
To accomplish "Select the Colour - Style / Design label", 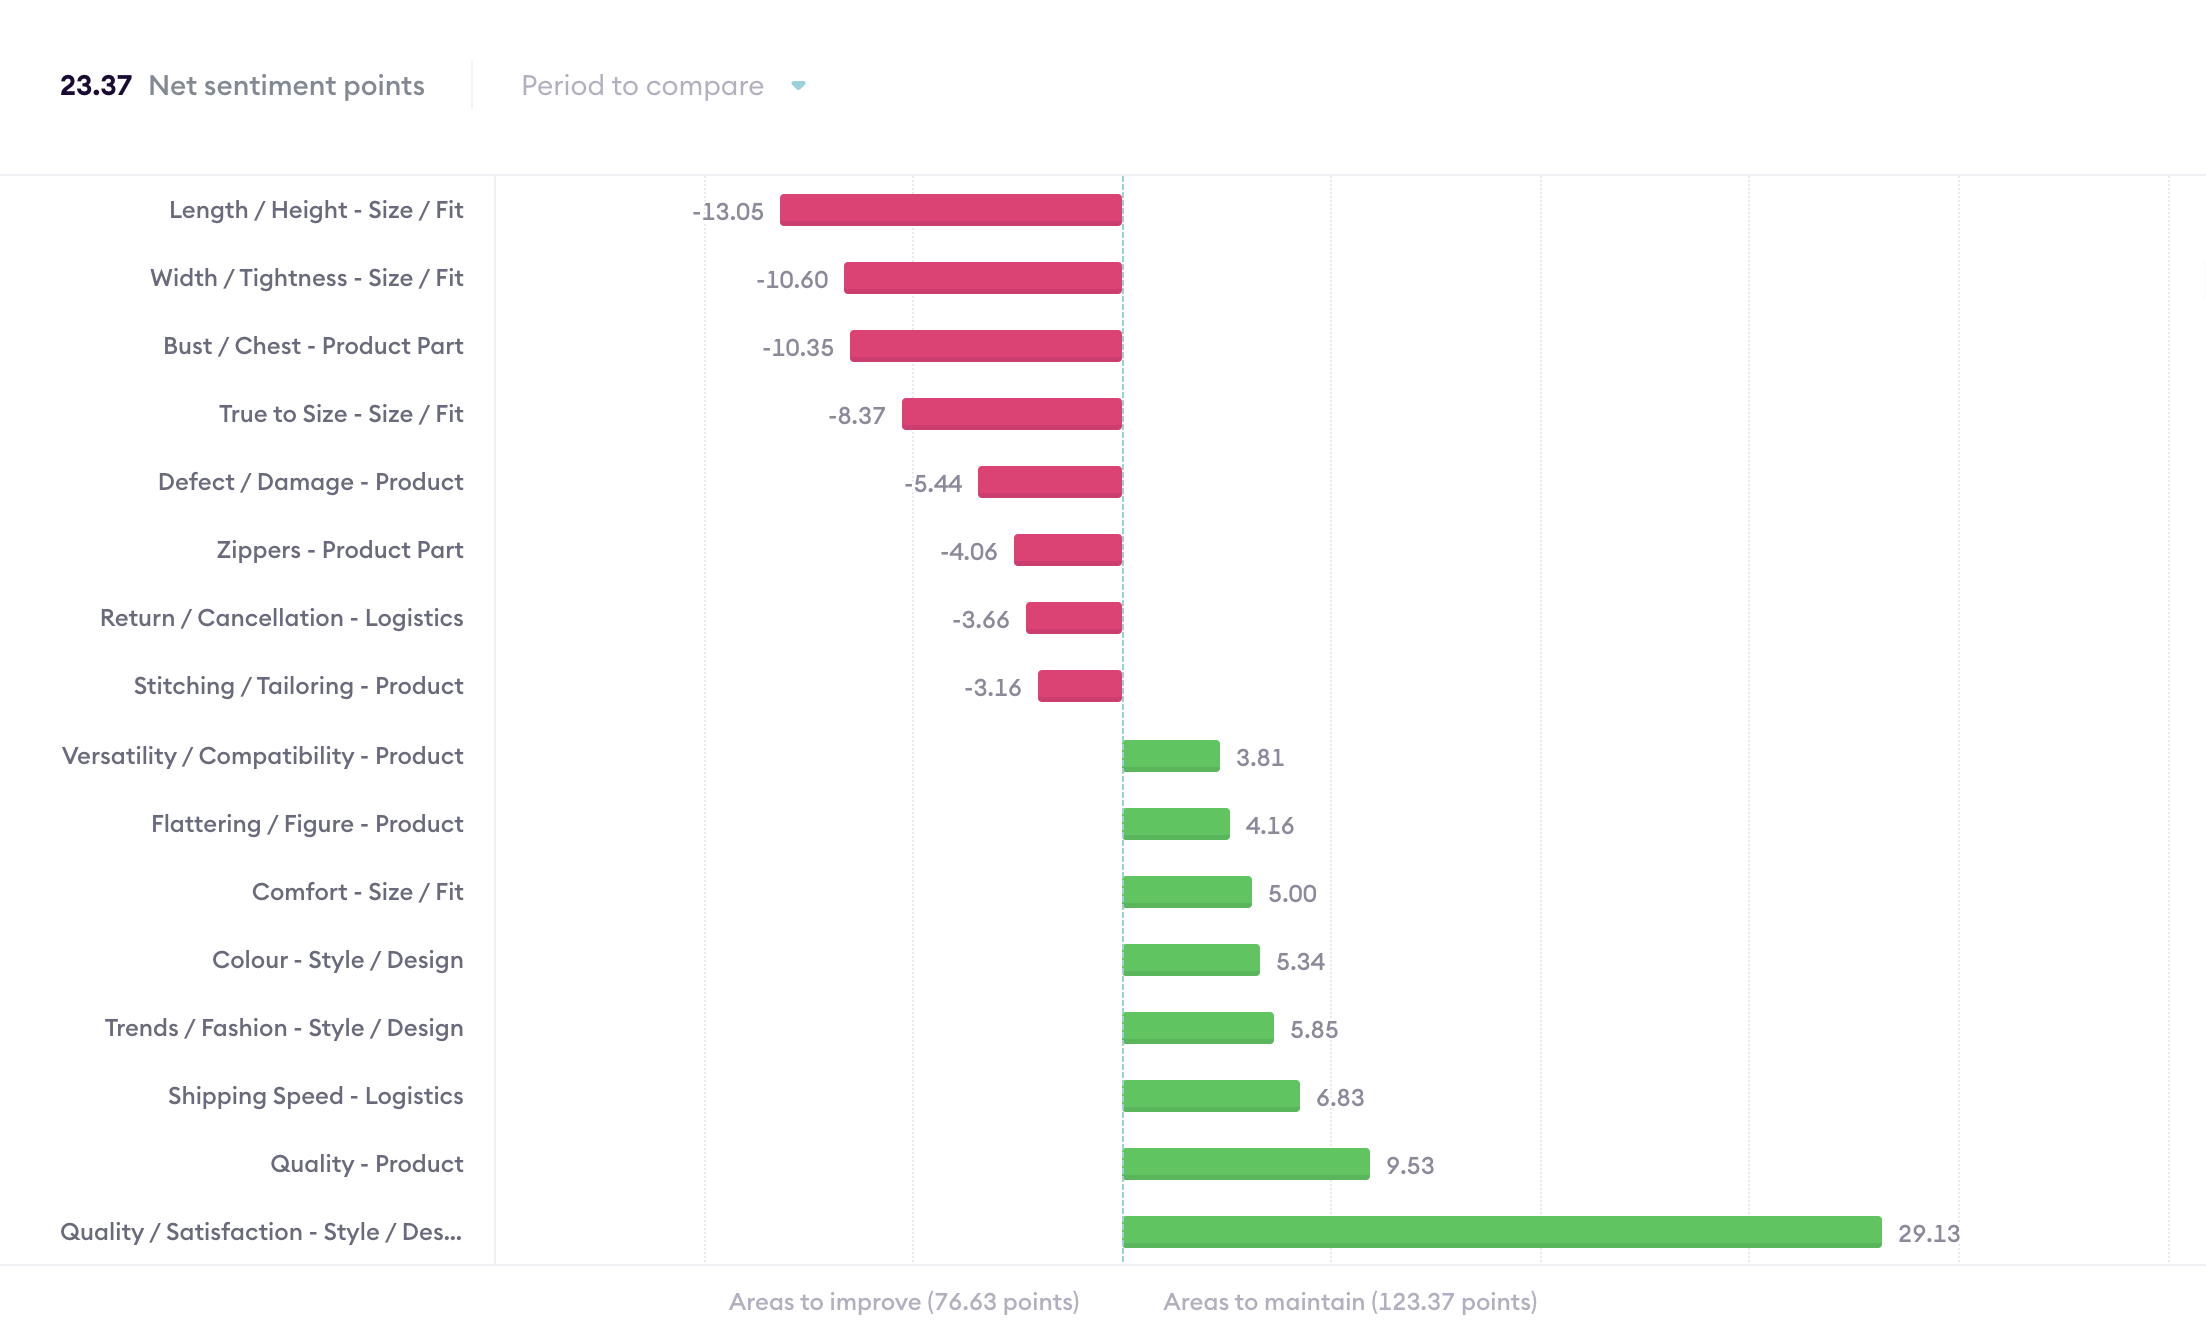I will point(337,960).
